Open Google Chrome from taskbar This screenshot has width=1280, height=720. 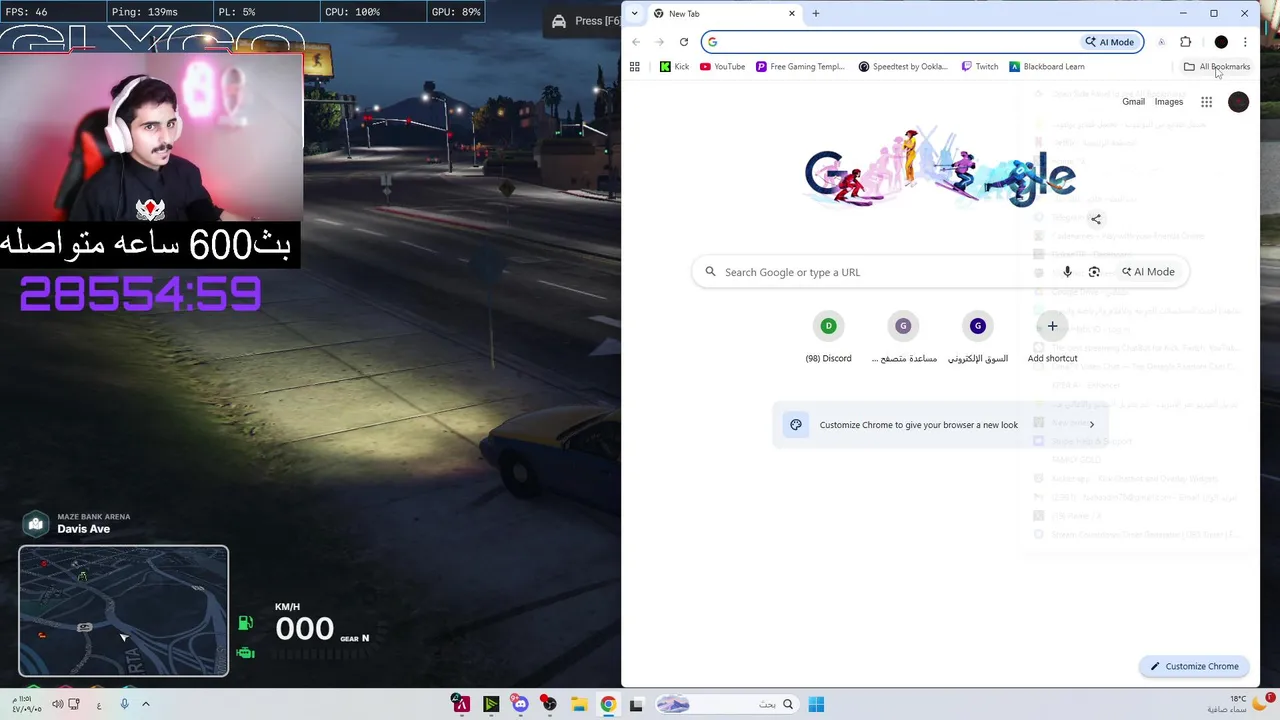coord(608,705)
